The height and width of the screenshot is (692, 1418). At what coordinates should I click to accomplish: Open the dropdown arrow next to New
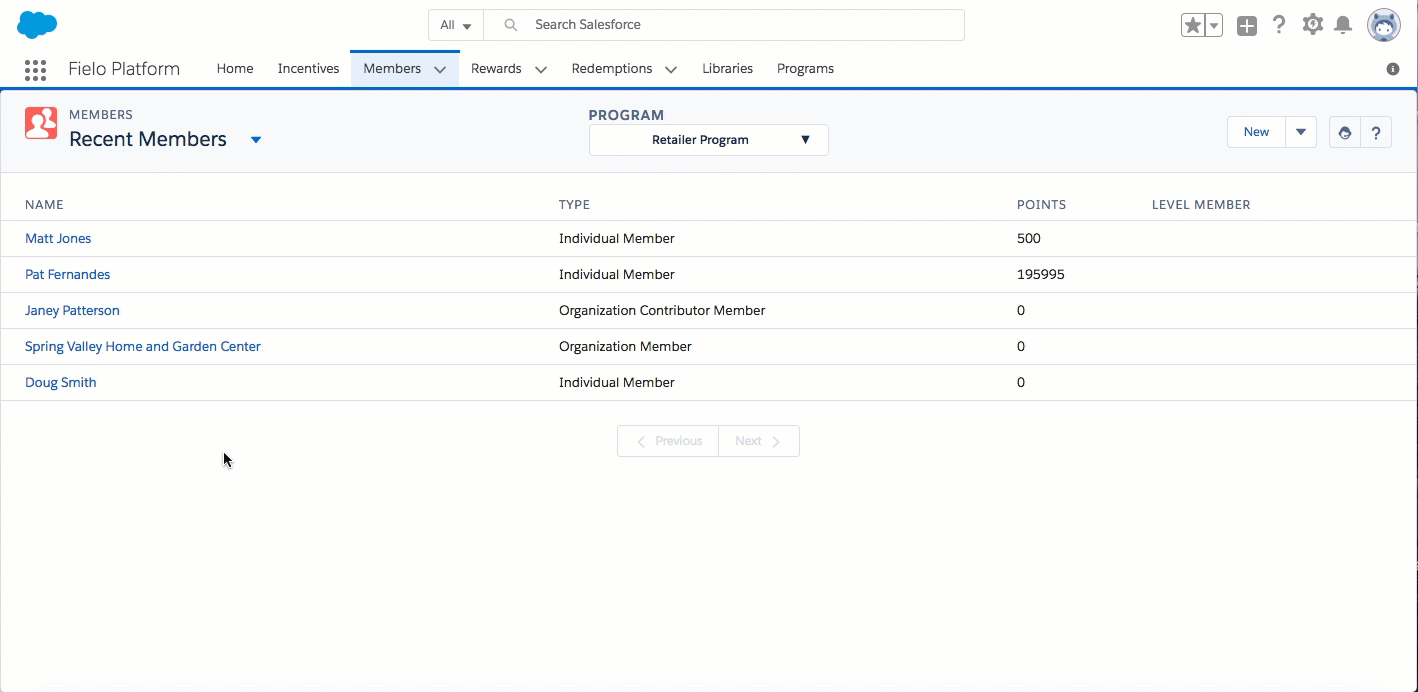point(1301,132)
